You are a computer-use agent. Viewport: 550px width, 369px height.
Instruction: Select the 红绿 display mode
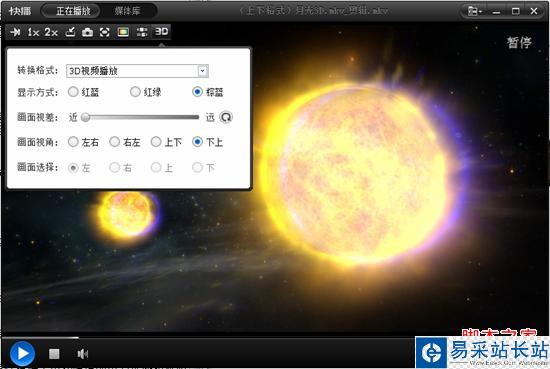(x=146, y=92)
